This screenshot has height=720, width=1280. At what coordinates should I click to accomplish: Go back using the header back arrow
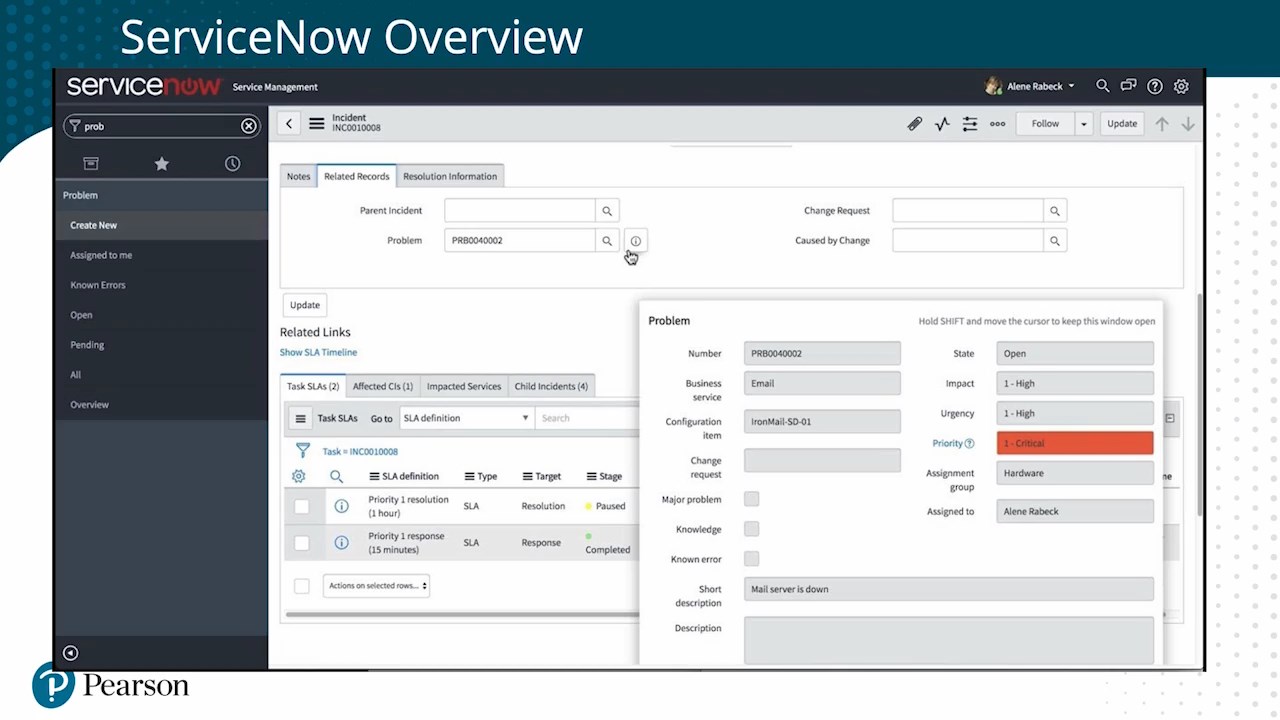point(289,124)
